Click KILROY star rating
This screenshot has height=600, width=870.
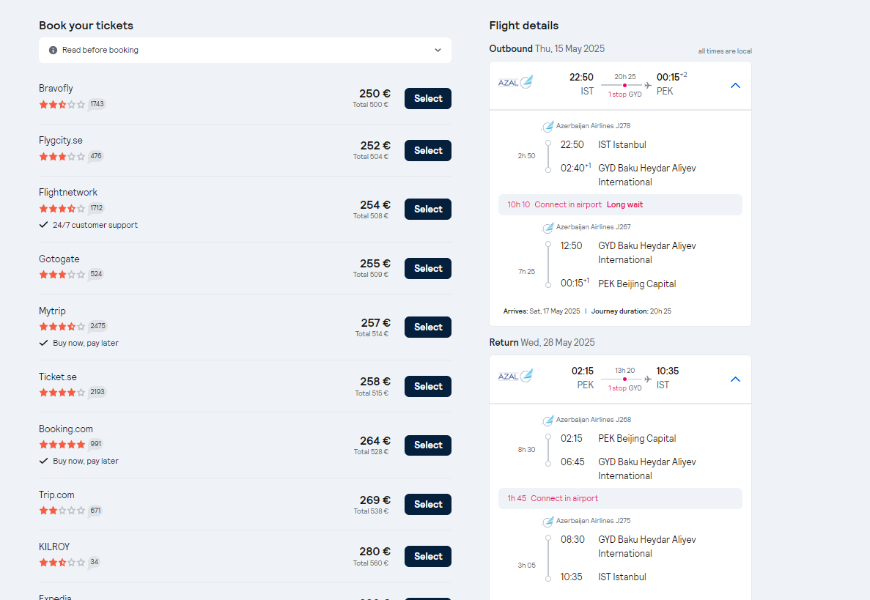(x=62, y=562)
